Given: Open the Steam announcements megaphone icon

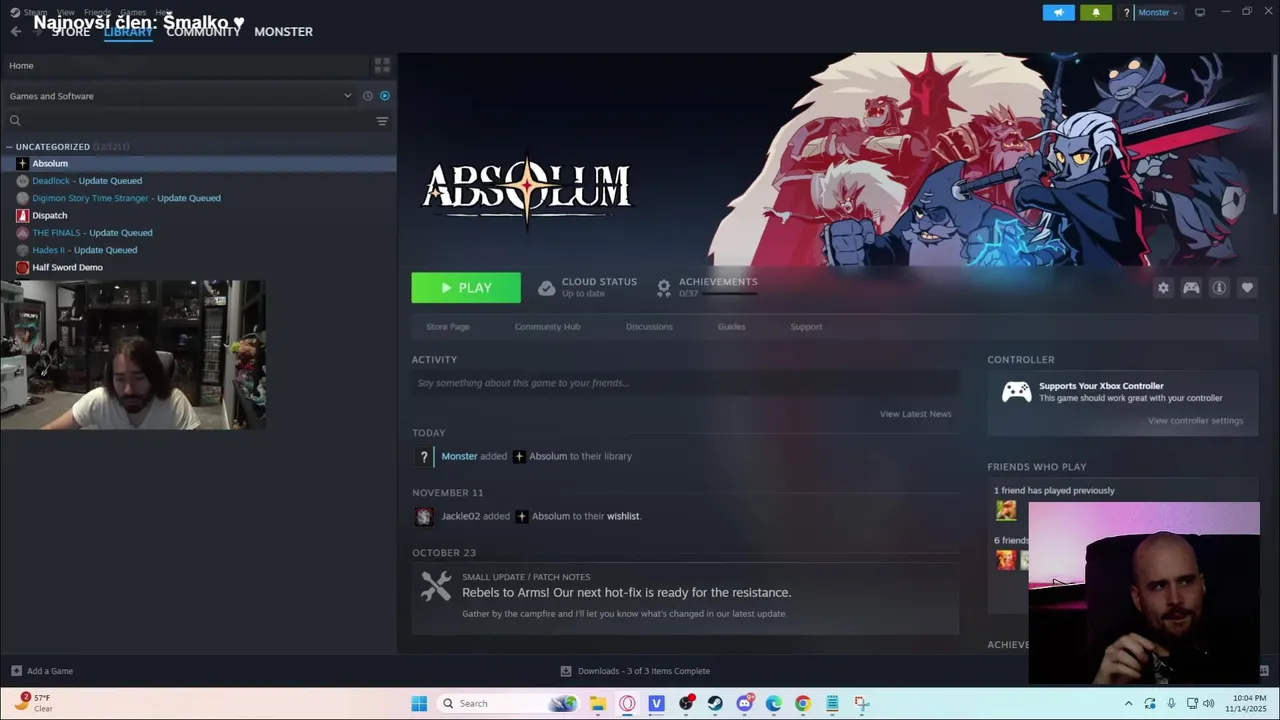Looking at the screenshot, I should (1058, 12).
